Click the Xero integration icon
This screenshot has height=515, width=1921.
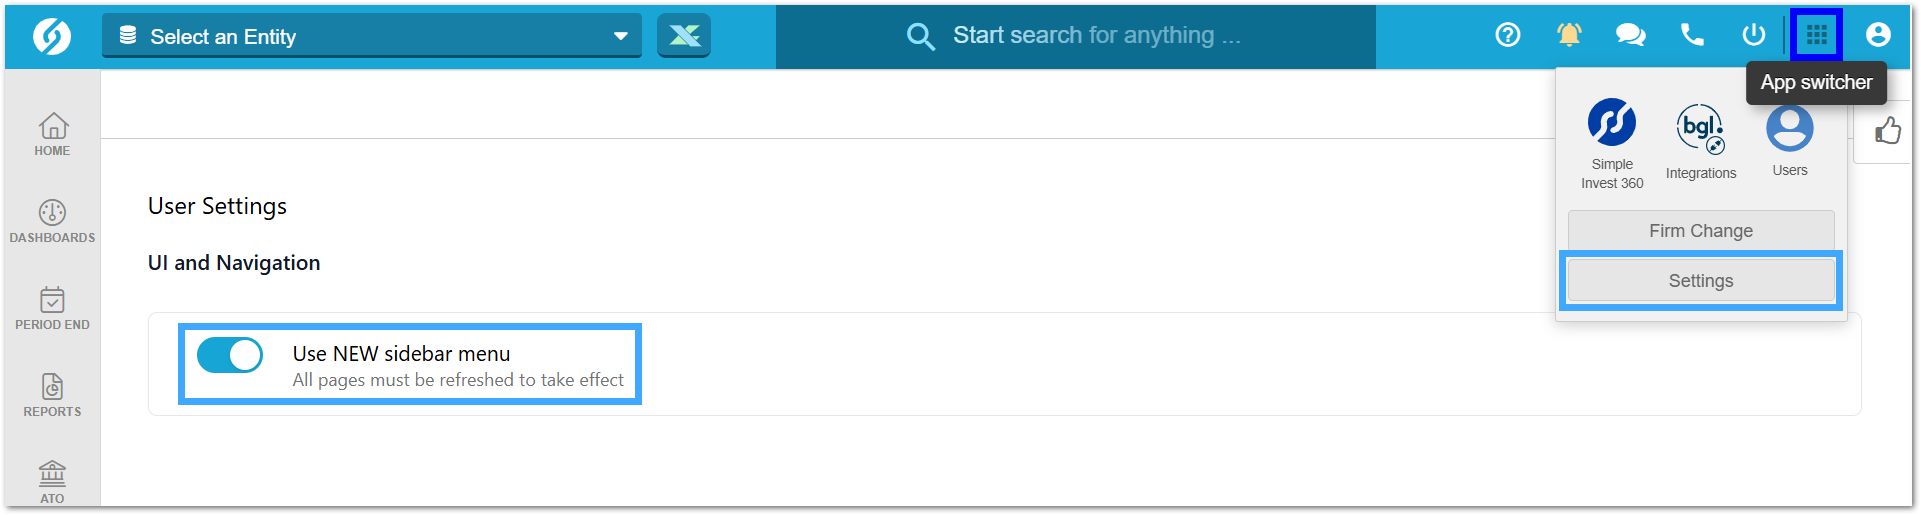[684, 36]
